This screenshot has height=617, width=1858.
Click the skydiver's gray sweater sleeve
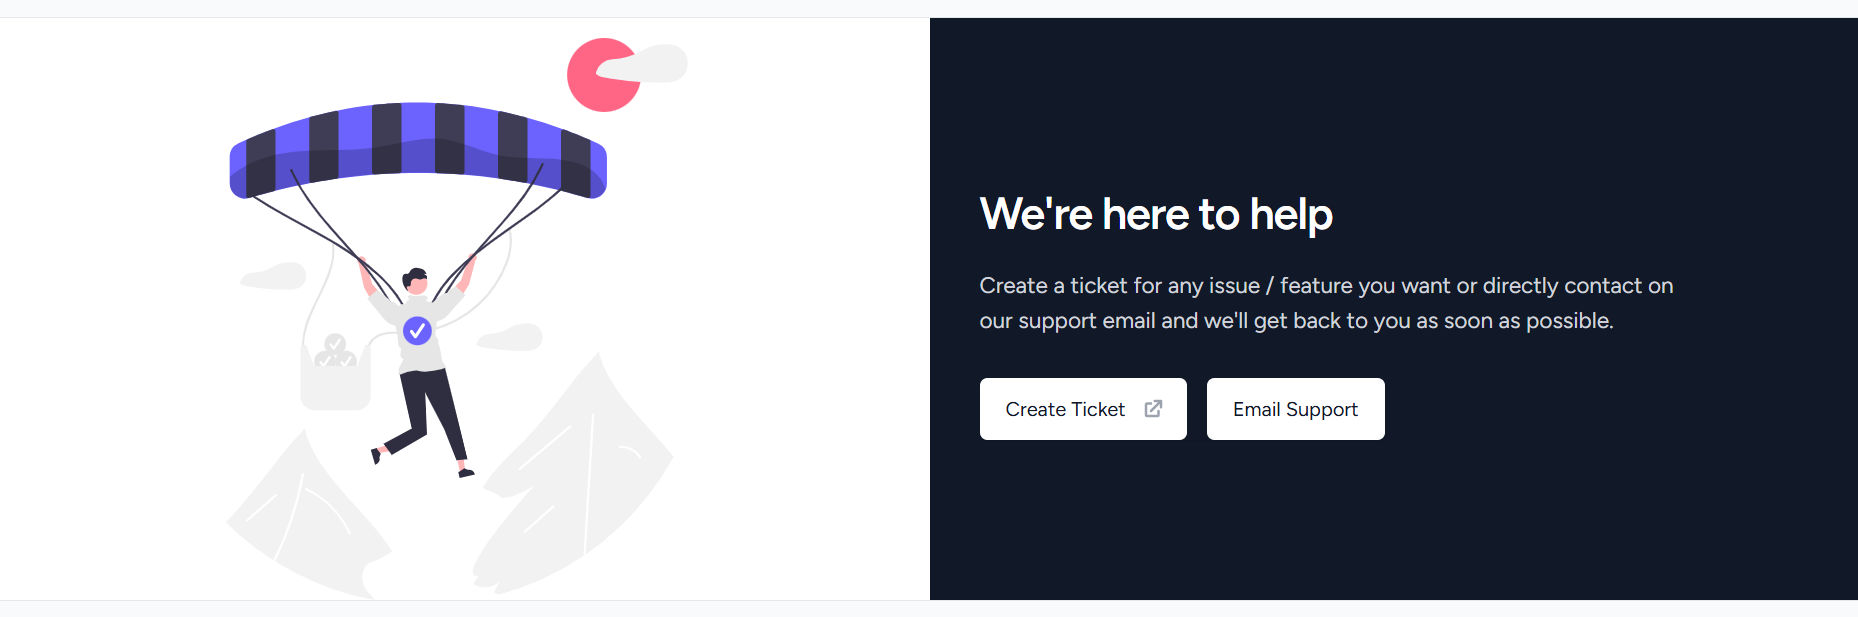(x=384, y=308)
